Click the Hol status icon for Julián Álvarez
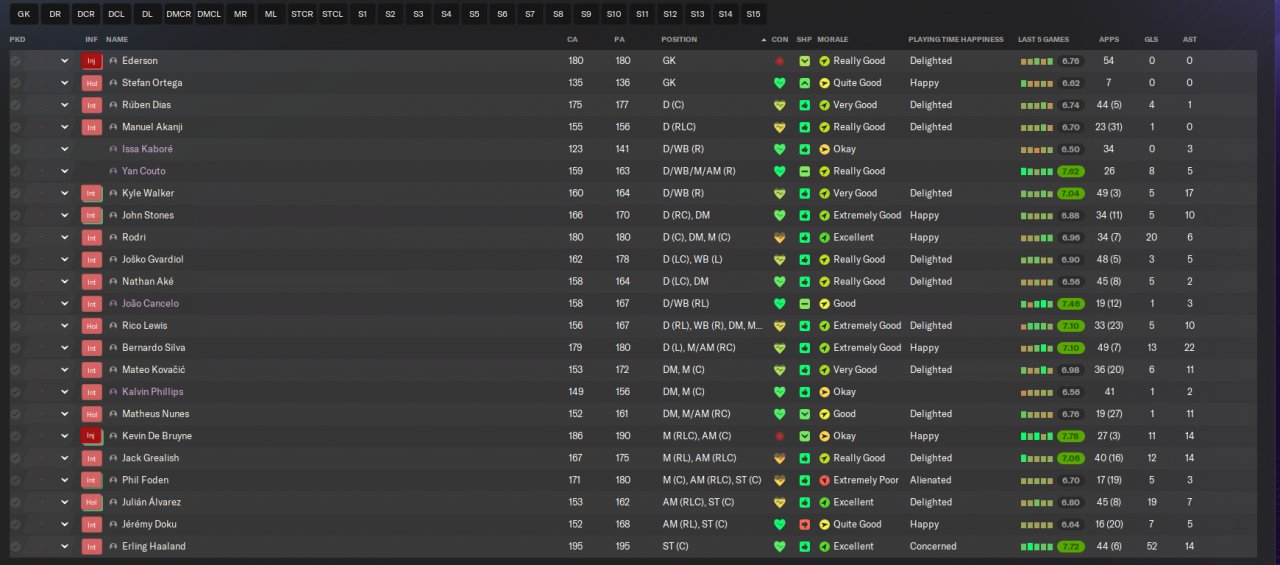 click(92, 502)
